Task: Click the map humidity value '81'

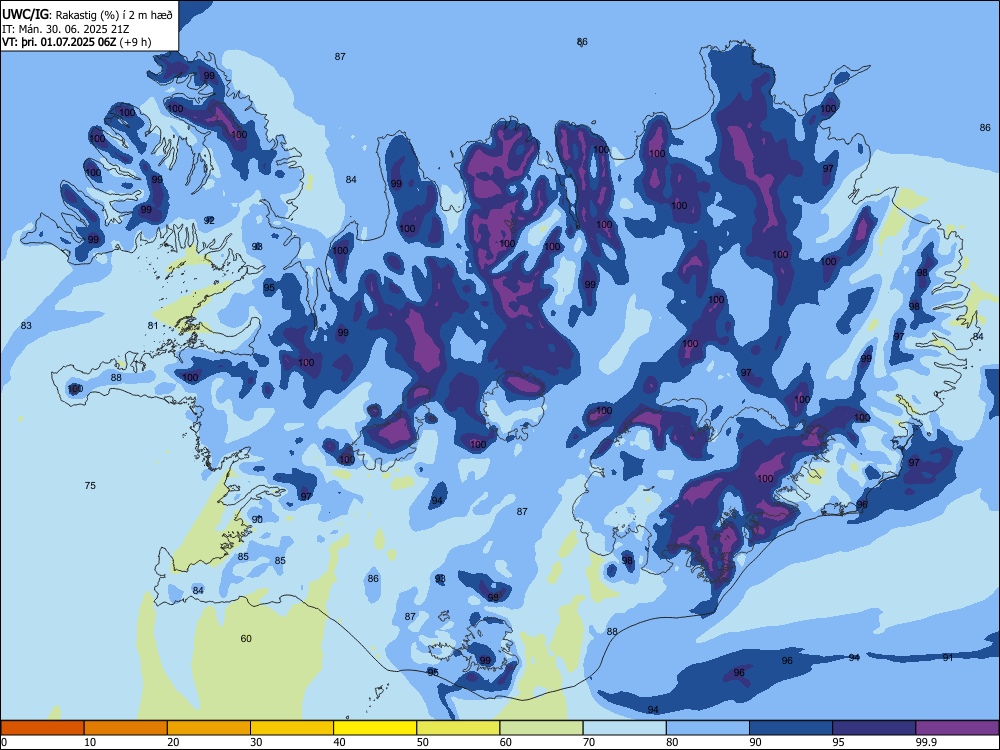Action: [153, 326]
